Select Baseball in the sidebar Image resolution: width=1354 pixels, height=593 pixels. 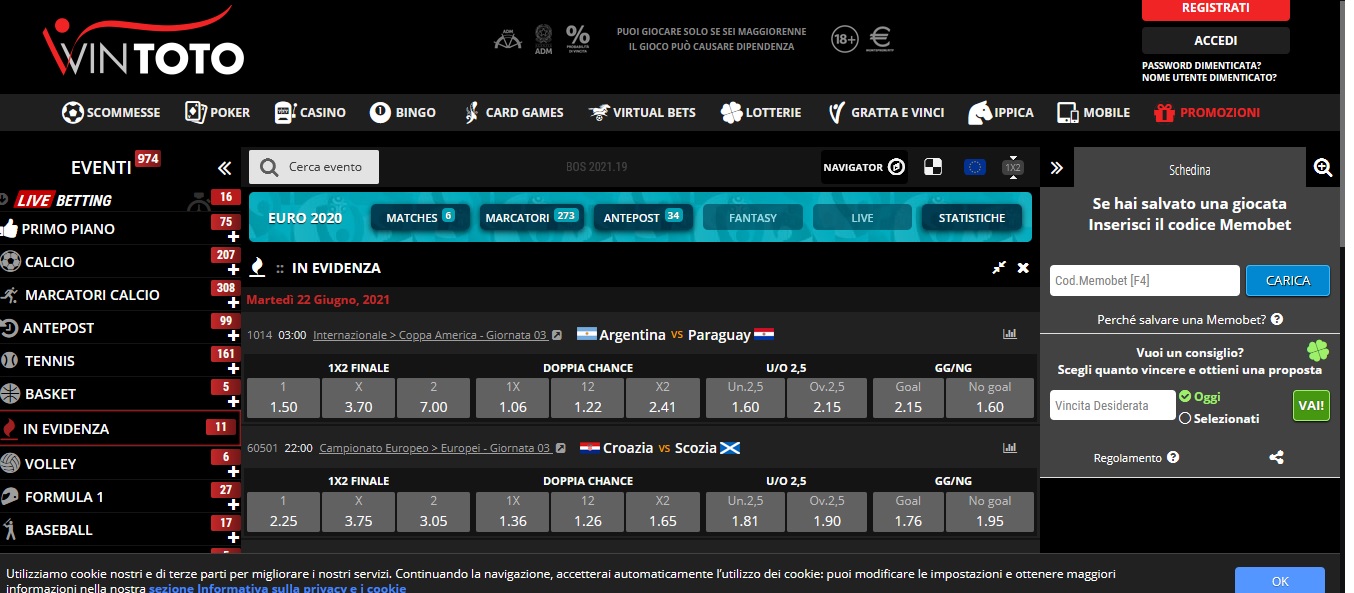[120, 530]
